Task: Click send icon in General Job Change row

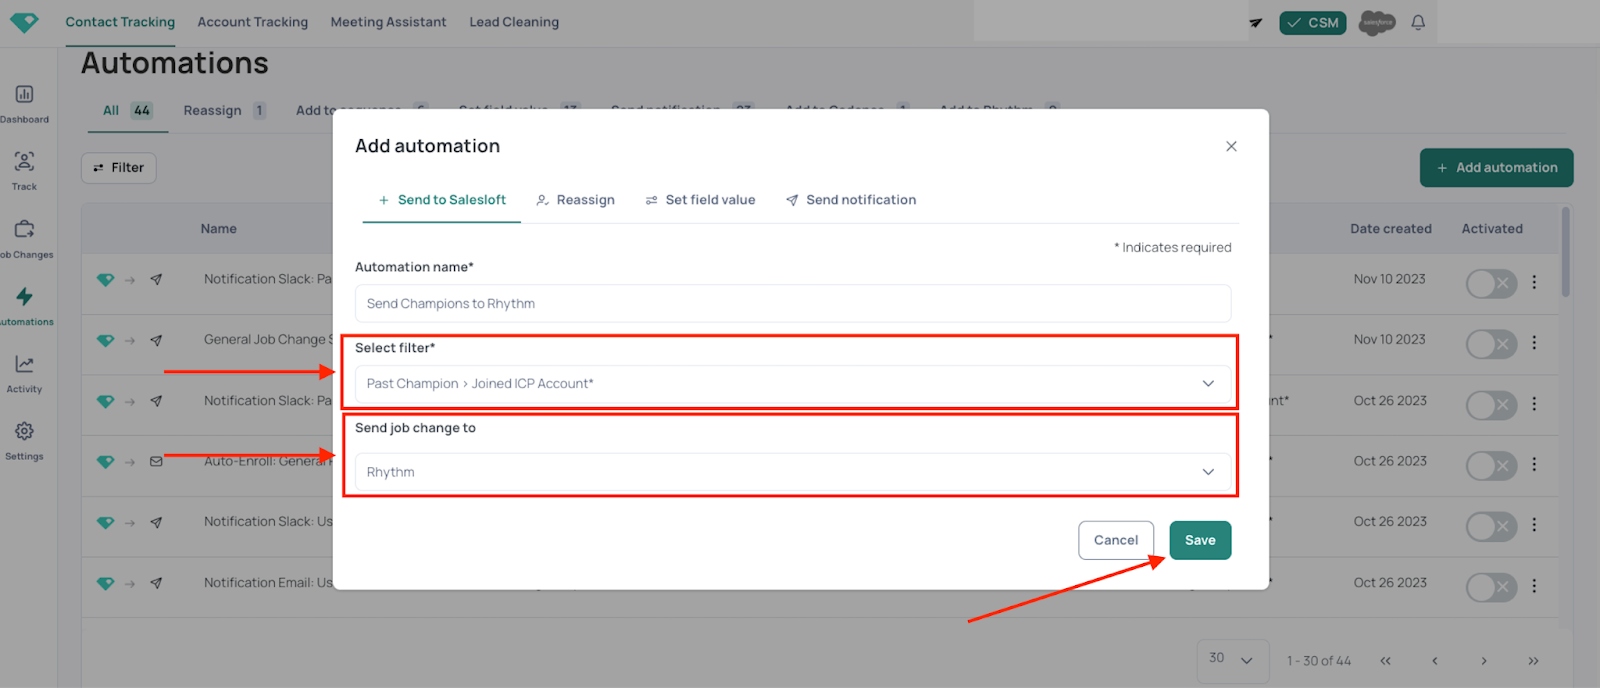Action: pos(156,340)
